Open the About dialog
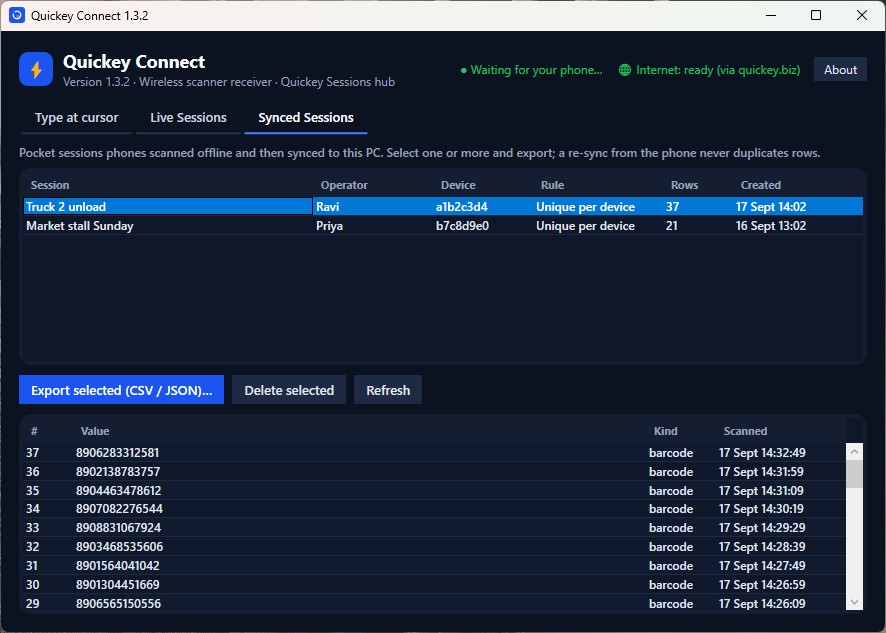This screenshot has width=886, height=633. (840, 70)
